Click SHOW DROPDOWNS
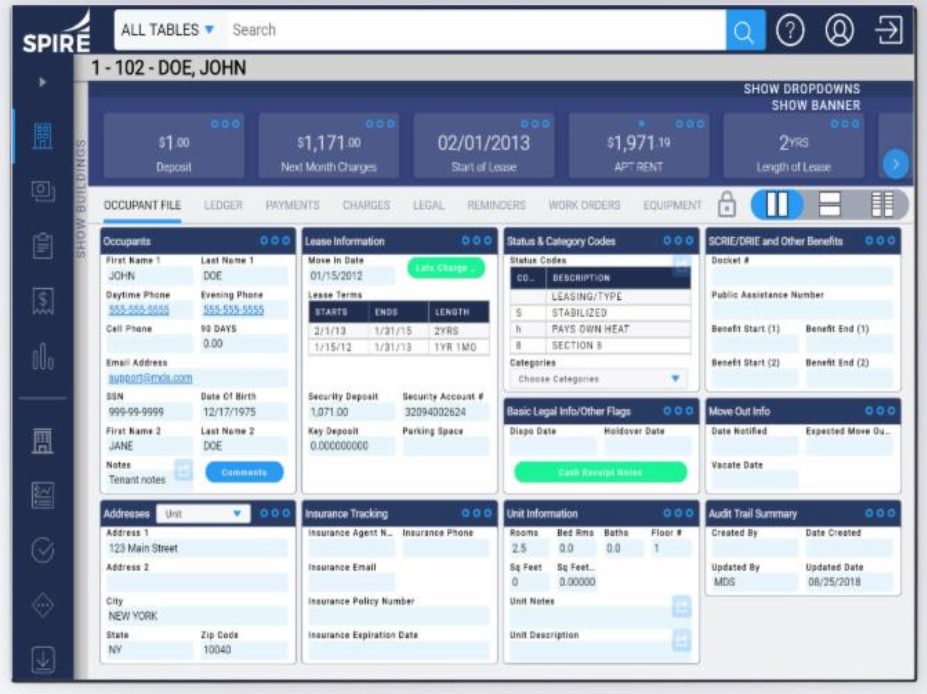 (801, 89)
